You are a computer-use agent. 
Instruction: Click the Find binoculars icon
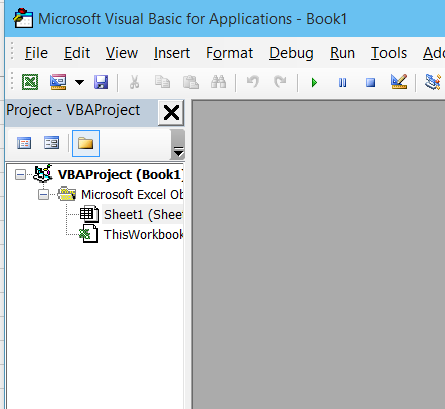[219, 82]
